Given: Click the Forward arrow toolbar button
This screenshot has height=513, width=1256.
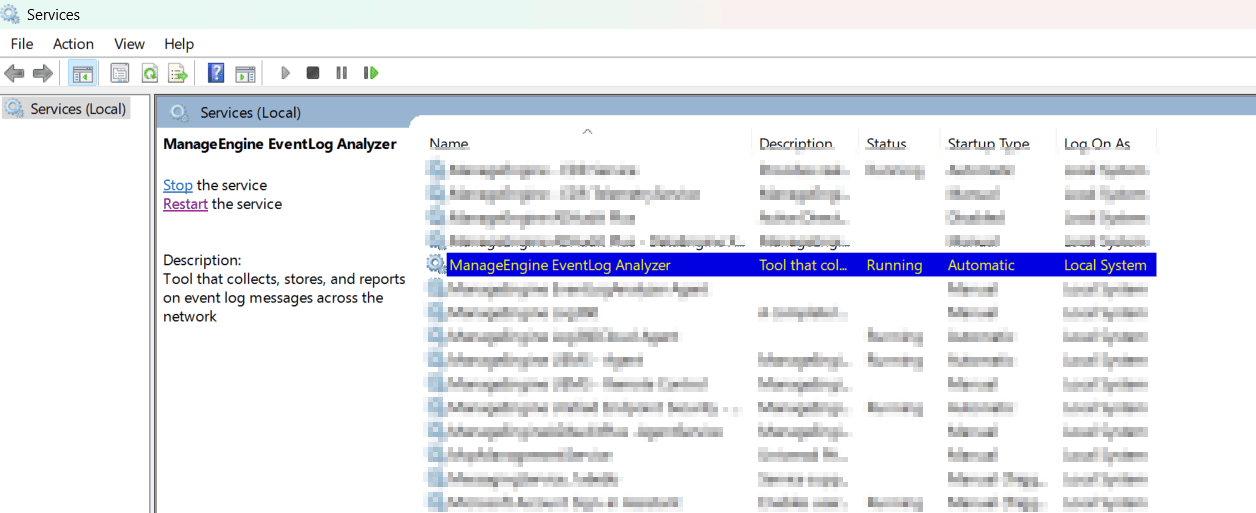Looking at the screenshot, I should point(43,73).
